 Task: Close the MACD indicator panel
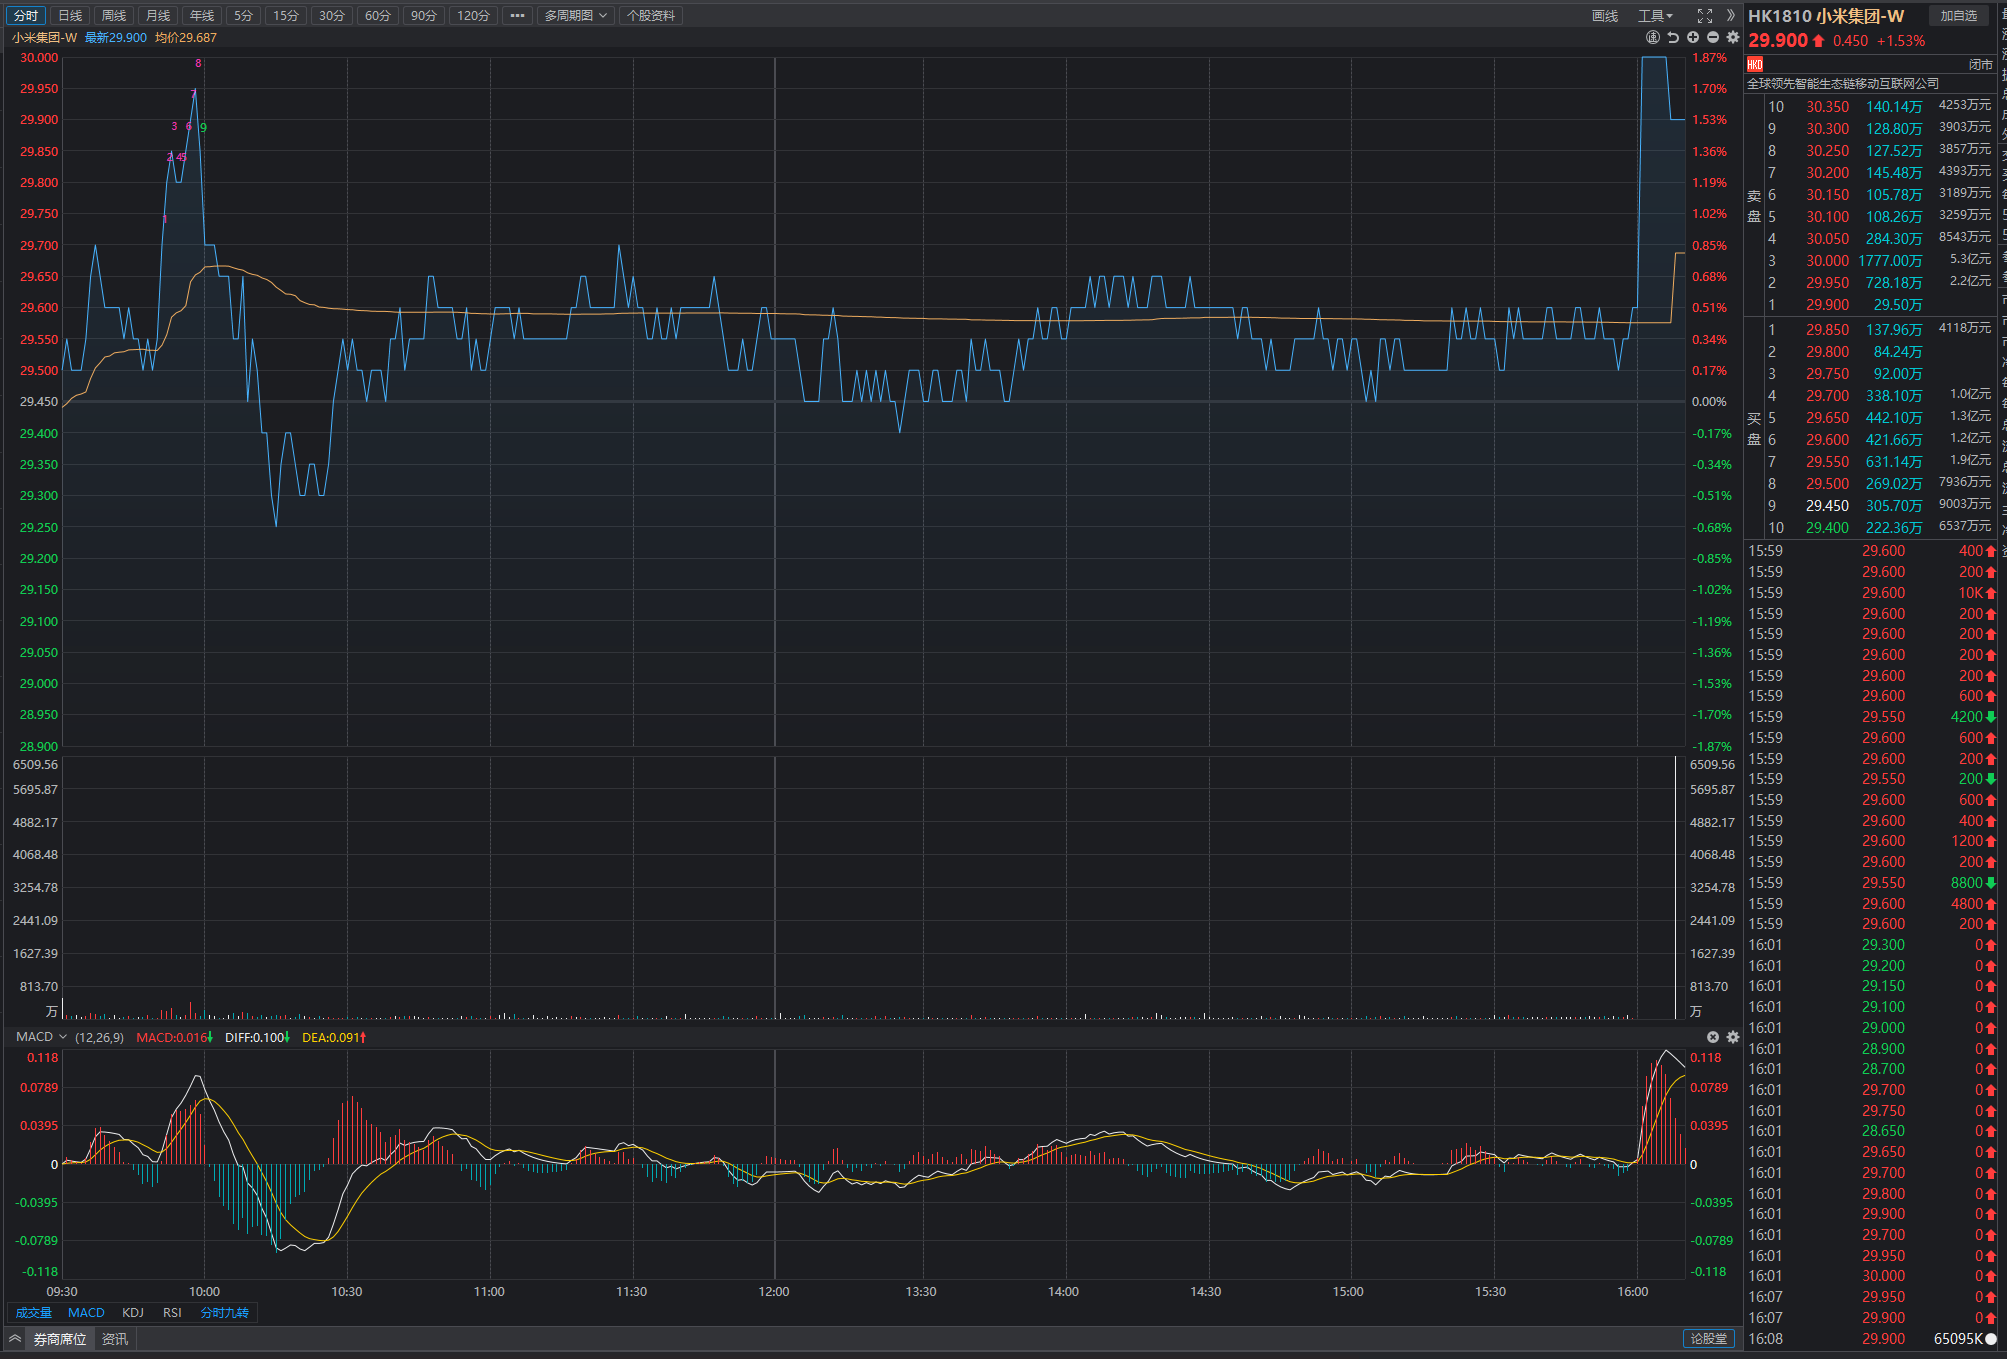point(1713,1037)
